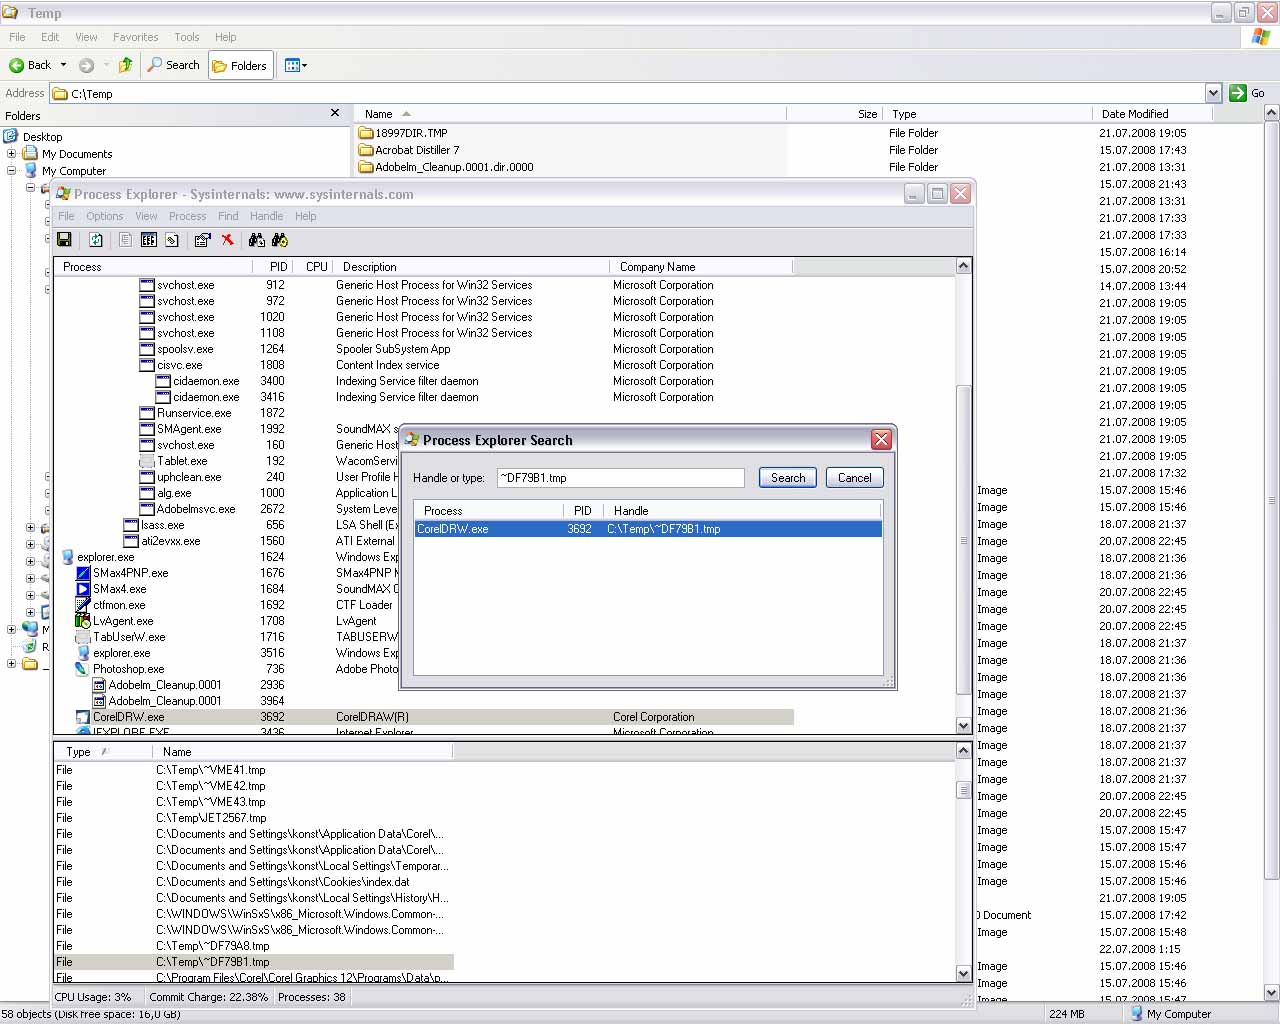Image resolution: width=1280 pixels, height=1024 pixels.
Task: Click the Address field showing C:\Temp
Action: [636, 93]
